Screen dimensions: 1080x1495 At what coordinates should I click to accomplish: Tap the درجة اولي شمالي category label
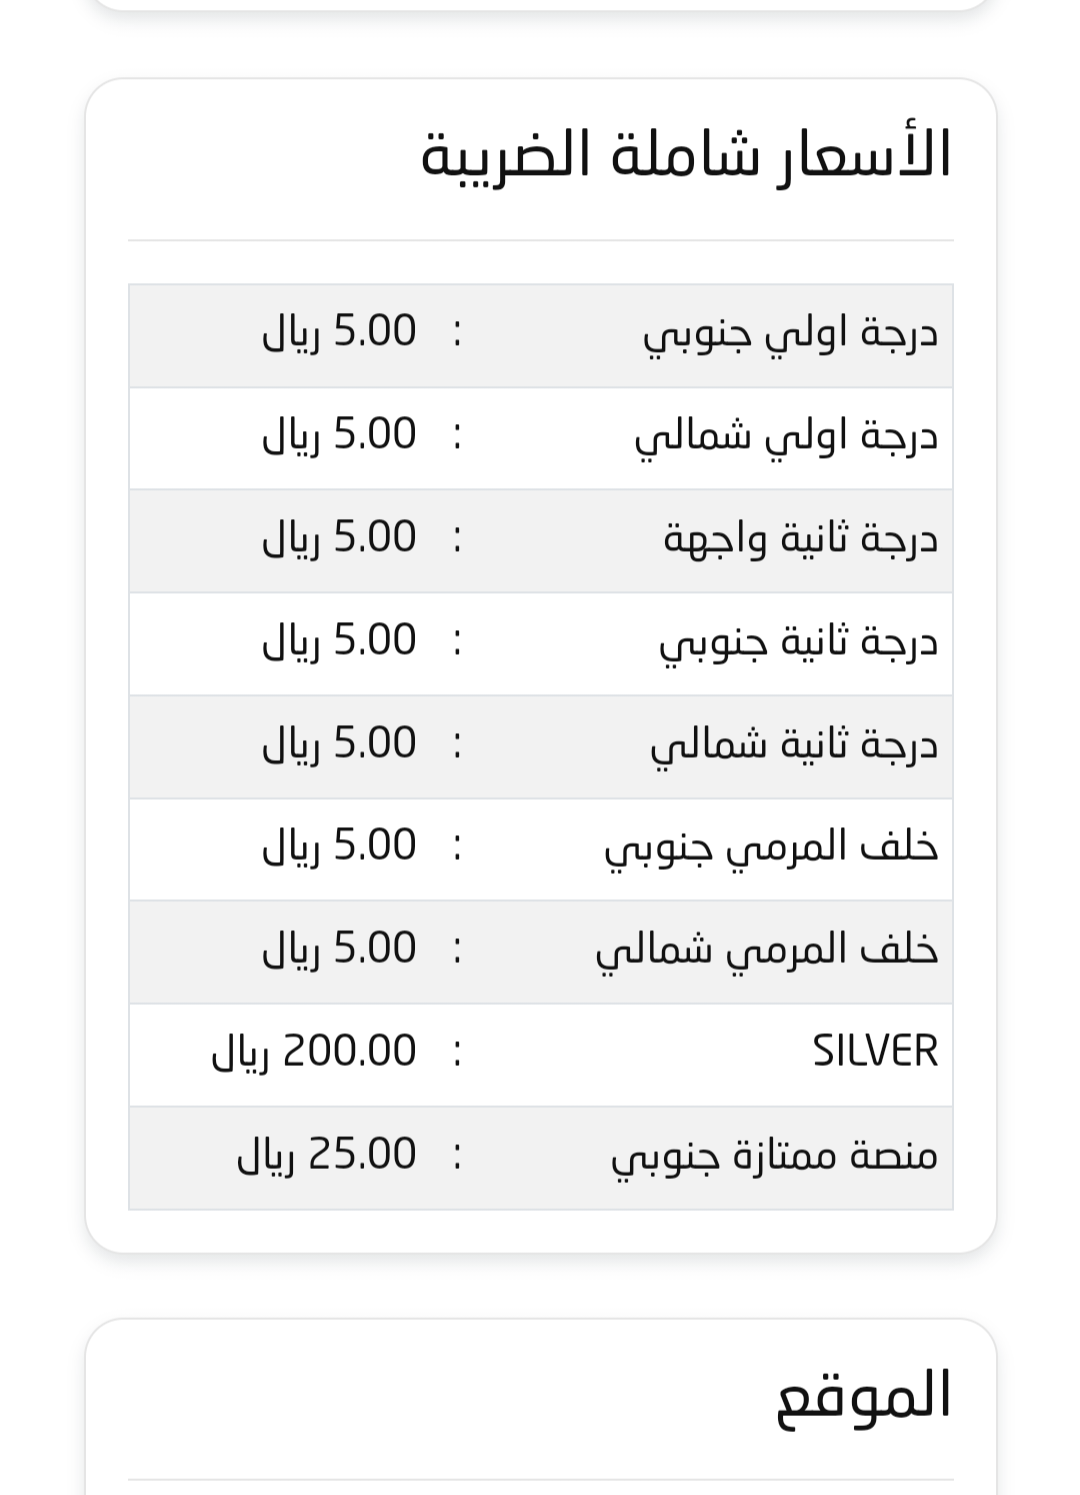787,438
